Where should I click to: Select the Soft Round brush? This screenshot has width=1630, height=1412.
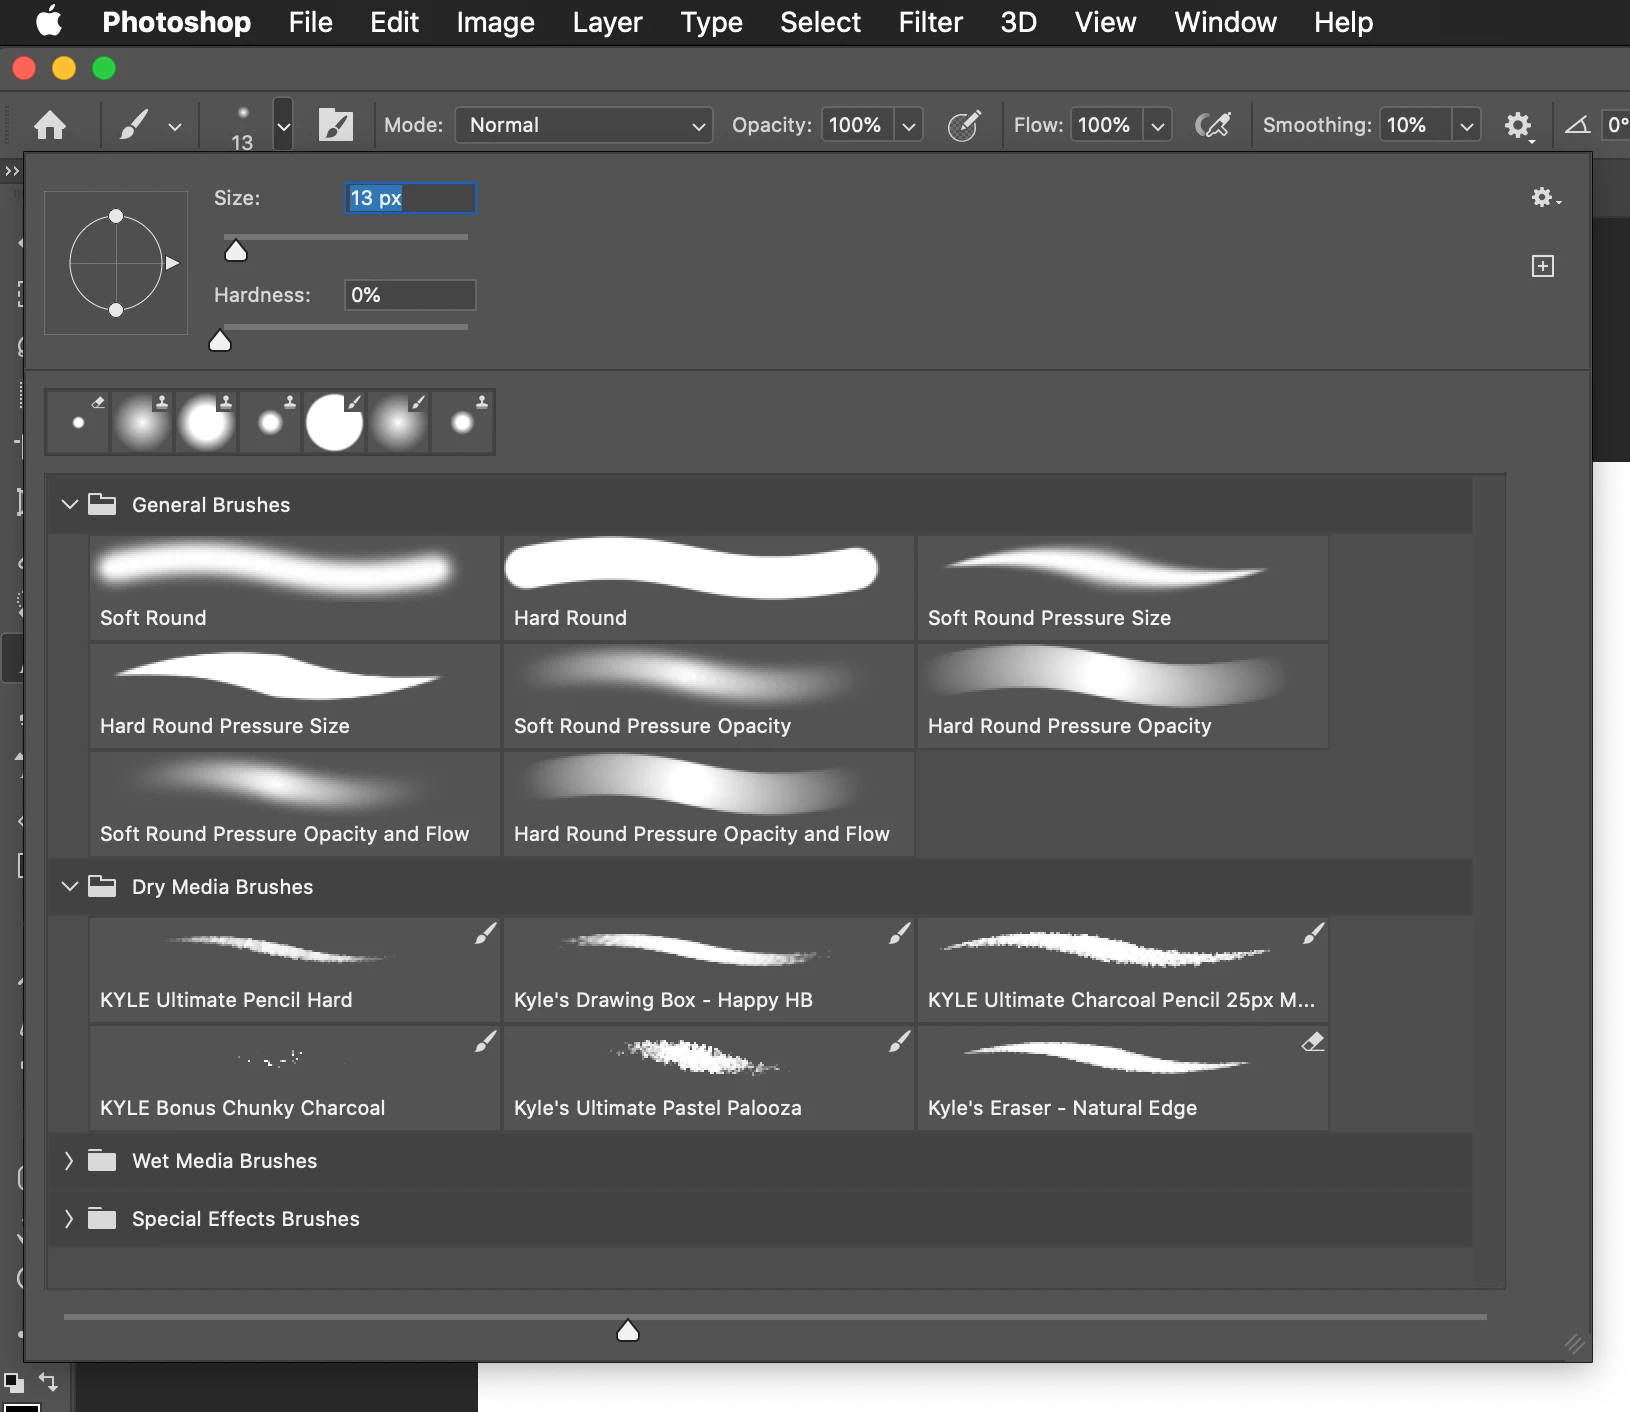click(x=294, y=588)
